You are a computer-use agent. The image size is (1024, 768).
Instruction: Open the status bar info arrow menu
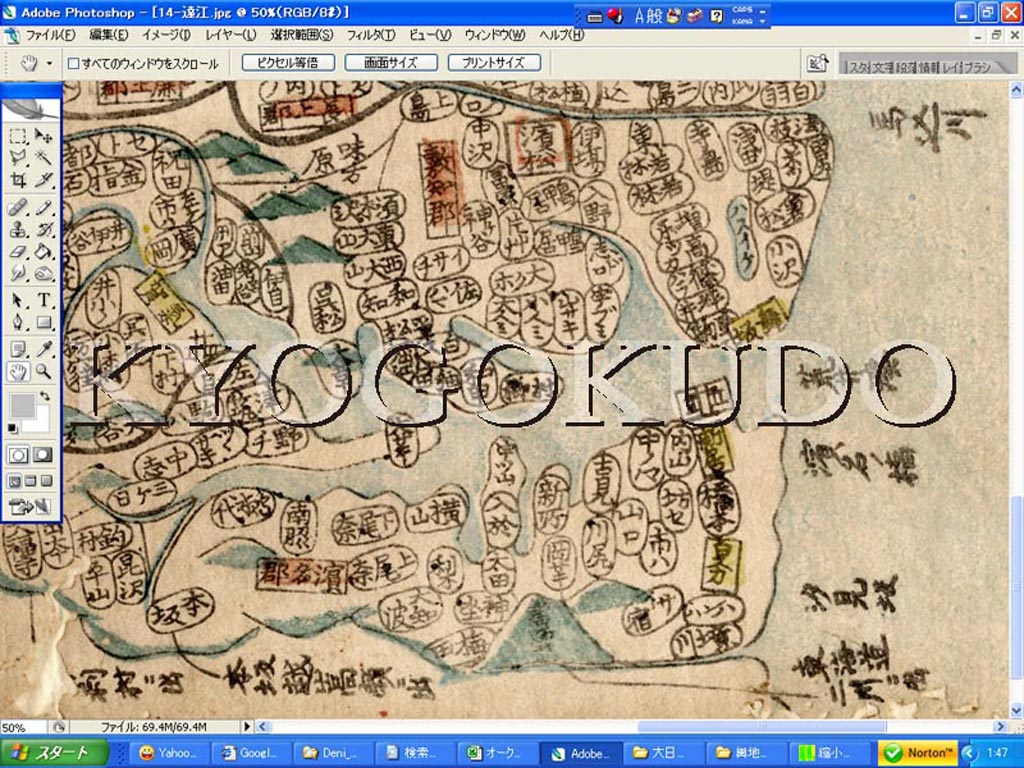click(247, 726)
